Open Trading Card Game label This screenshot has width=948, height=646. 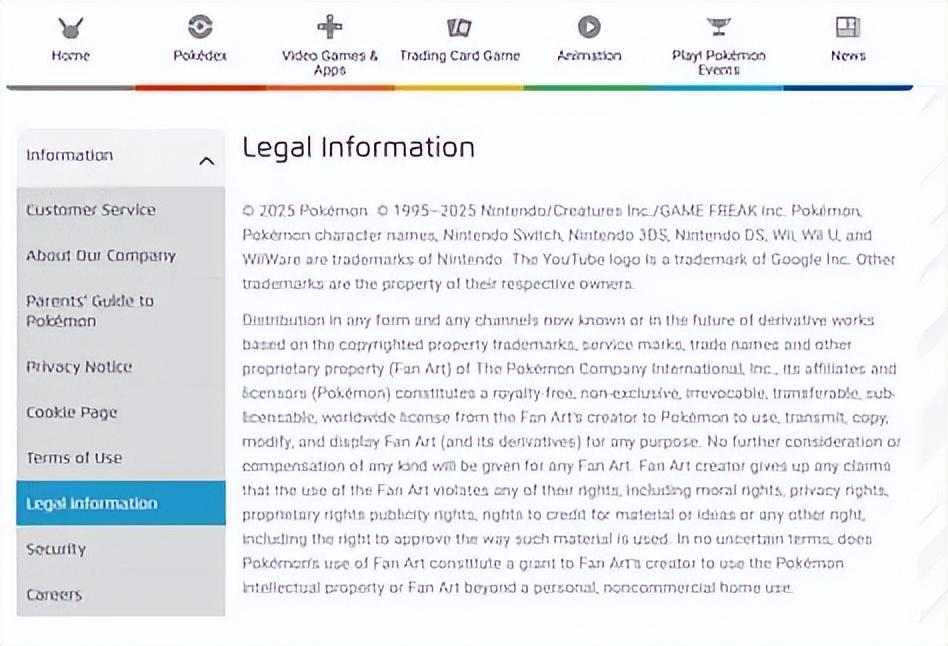pyautogui.click(x=459, y=56)
